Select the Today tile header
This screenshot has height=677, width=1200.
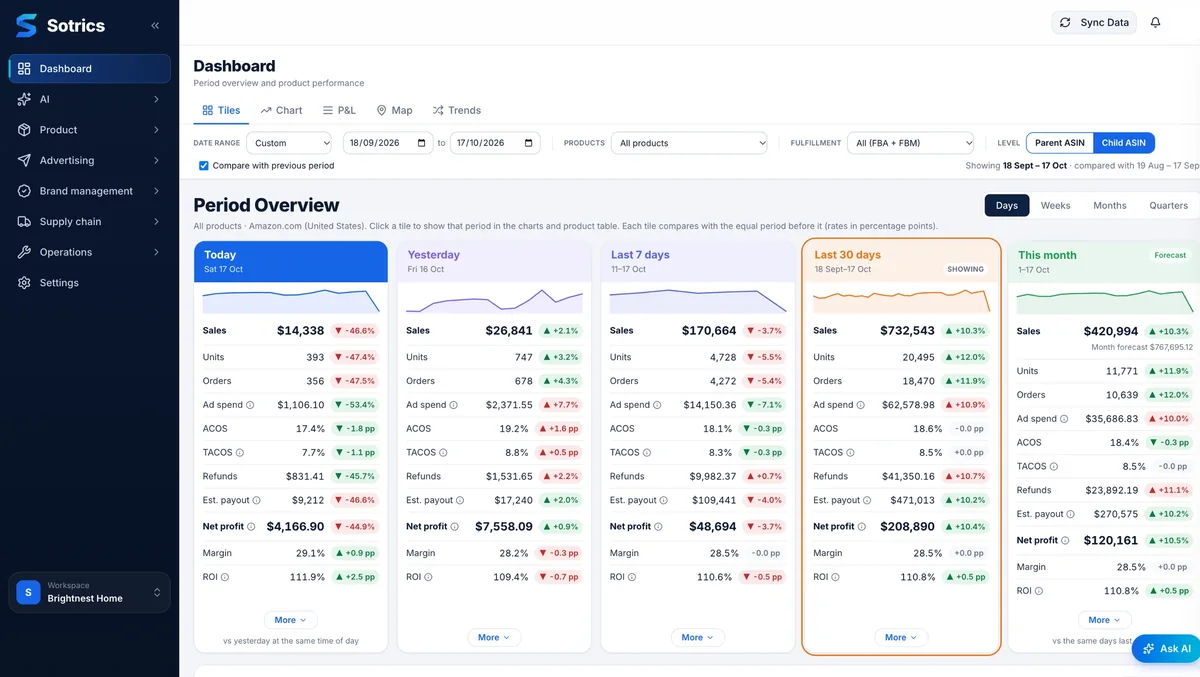291,261
